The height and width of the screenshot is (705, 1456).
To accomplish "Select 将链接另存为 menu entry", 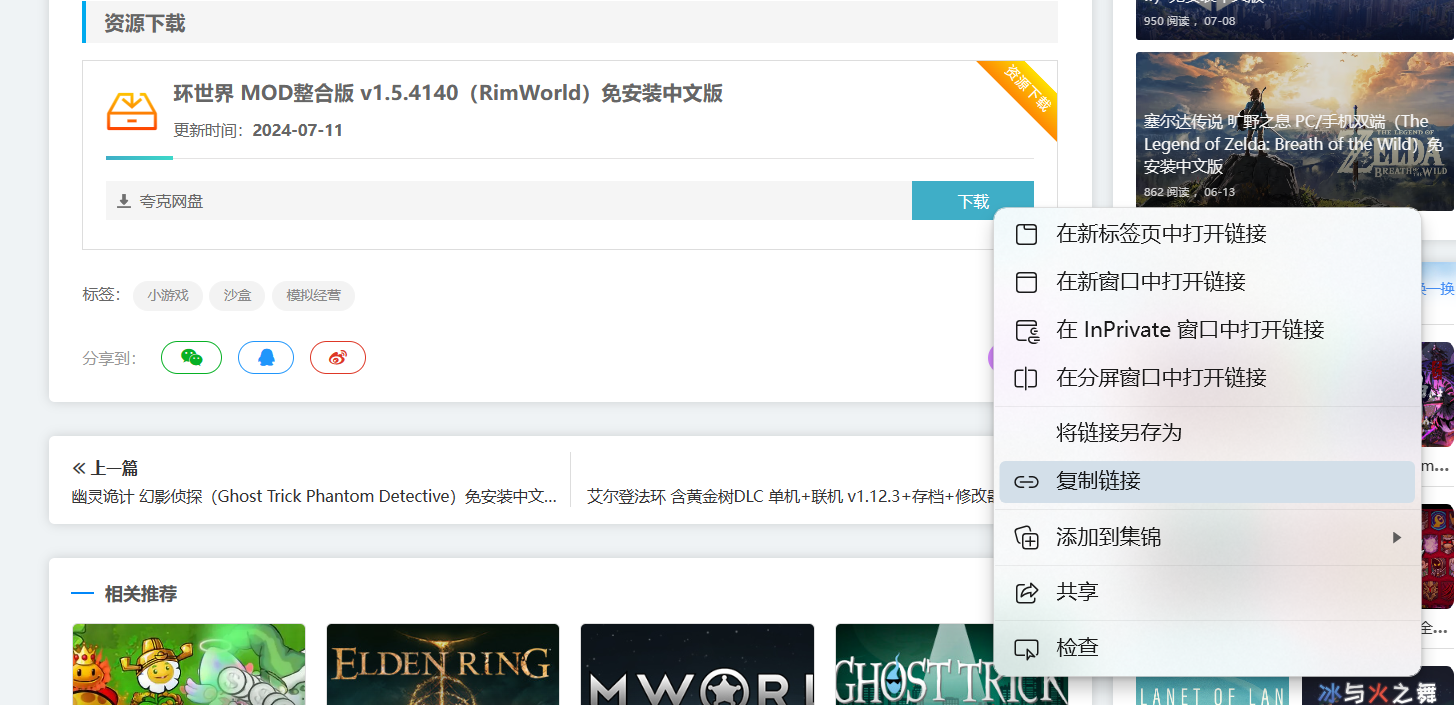I will pyautogui.click(x=1207, y=433).
